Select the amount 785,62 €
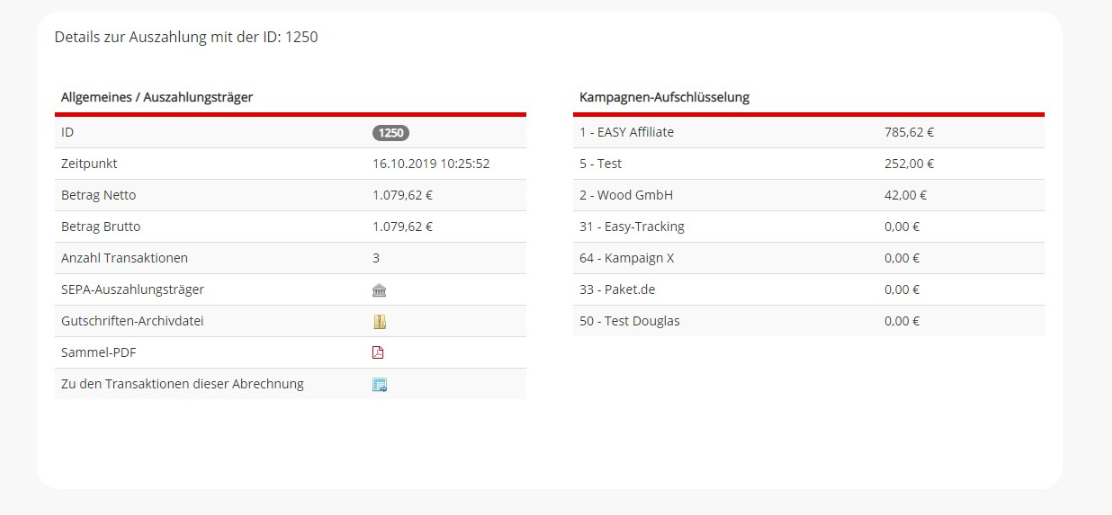Image resolution: width=1112 pixels, height=515 pixels. tap(909, 132)
